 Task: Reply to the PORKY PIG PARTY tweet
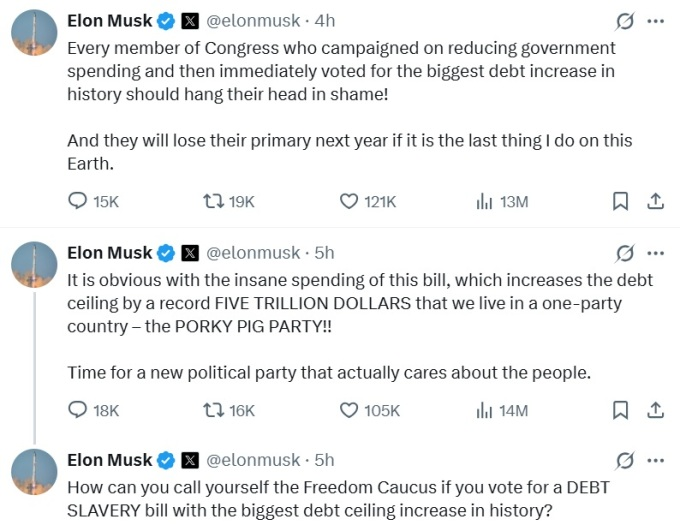coord(79,410)
